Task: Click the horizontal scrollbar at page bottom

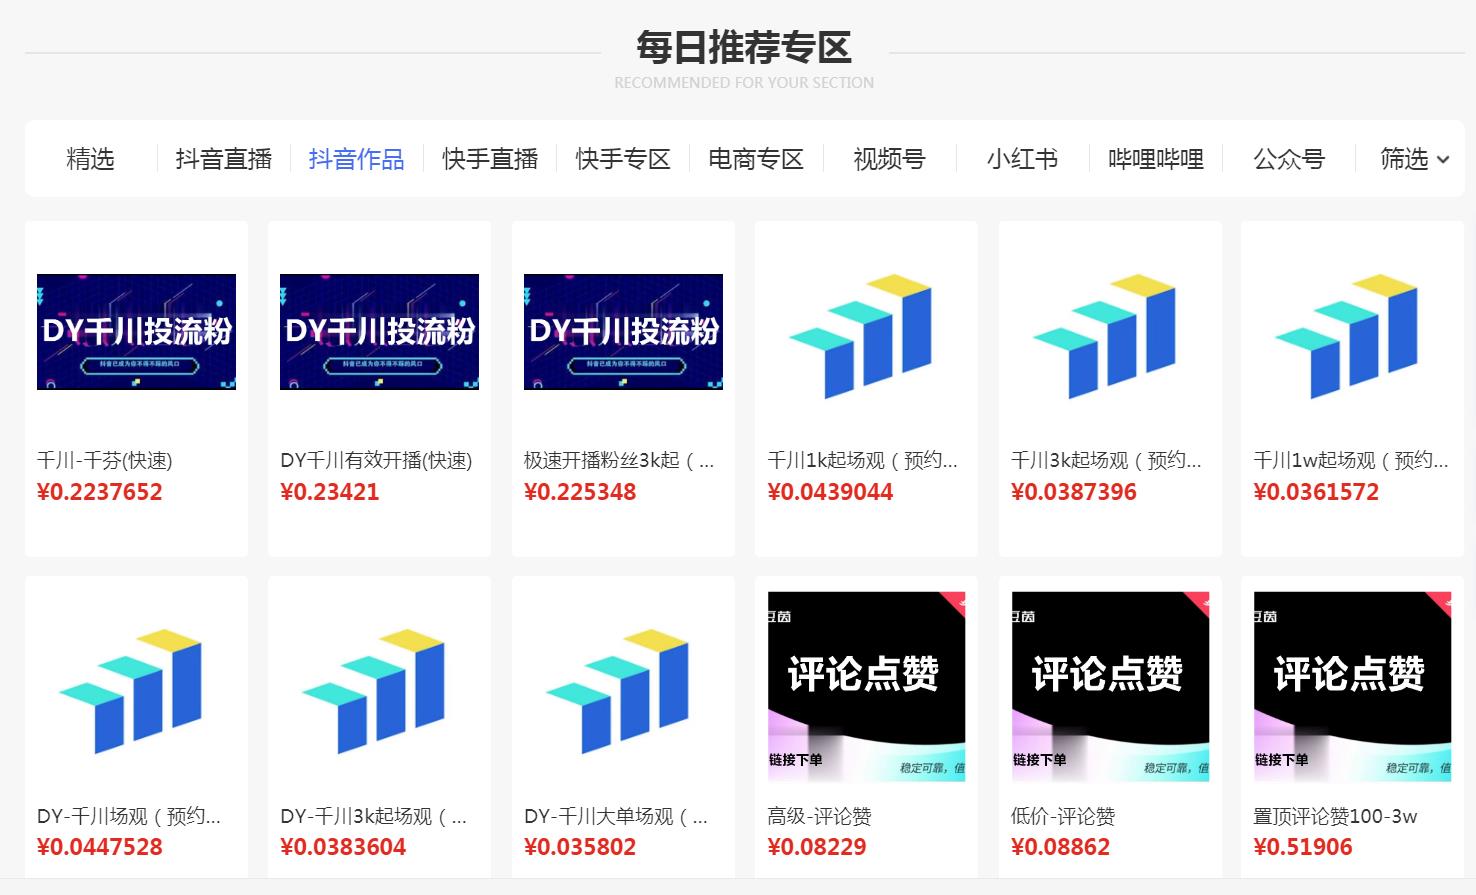Action: [738, 888]
